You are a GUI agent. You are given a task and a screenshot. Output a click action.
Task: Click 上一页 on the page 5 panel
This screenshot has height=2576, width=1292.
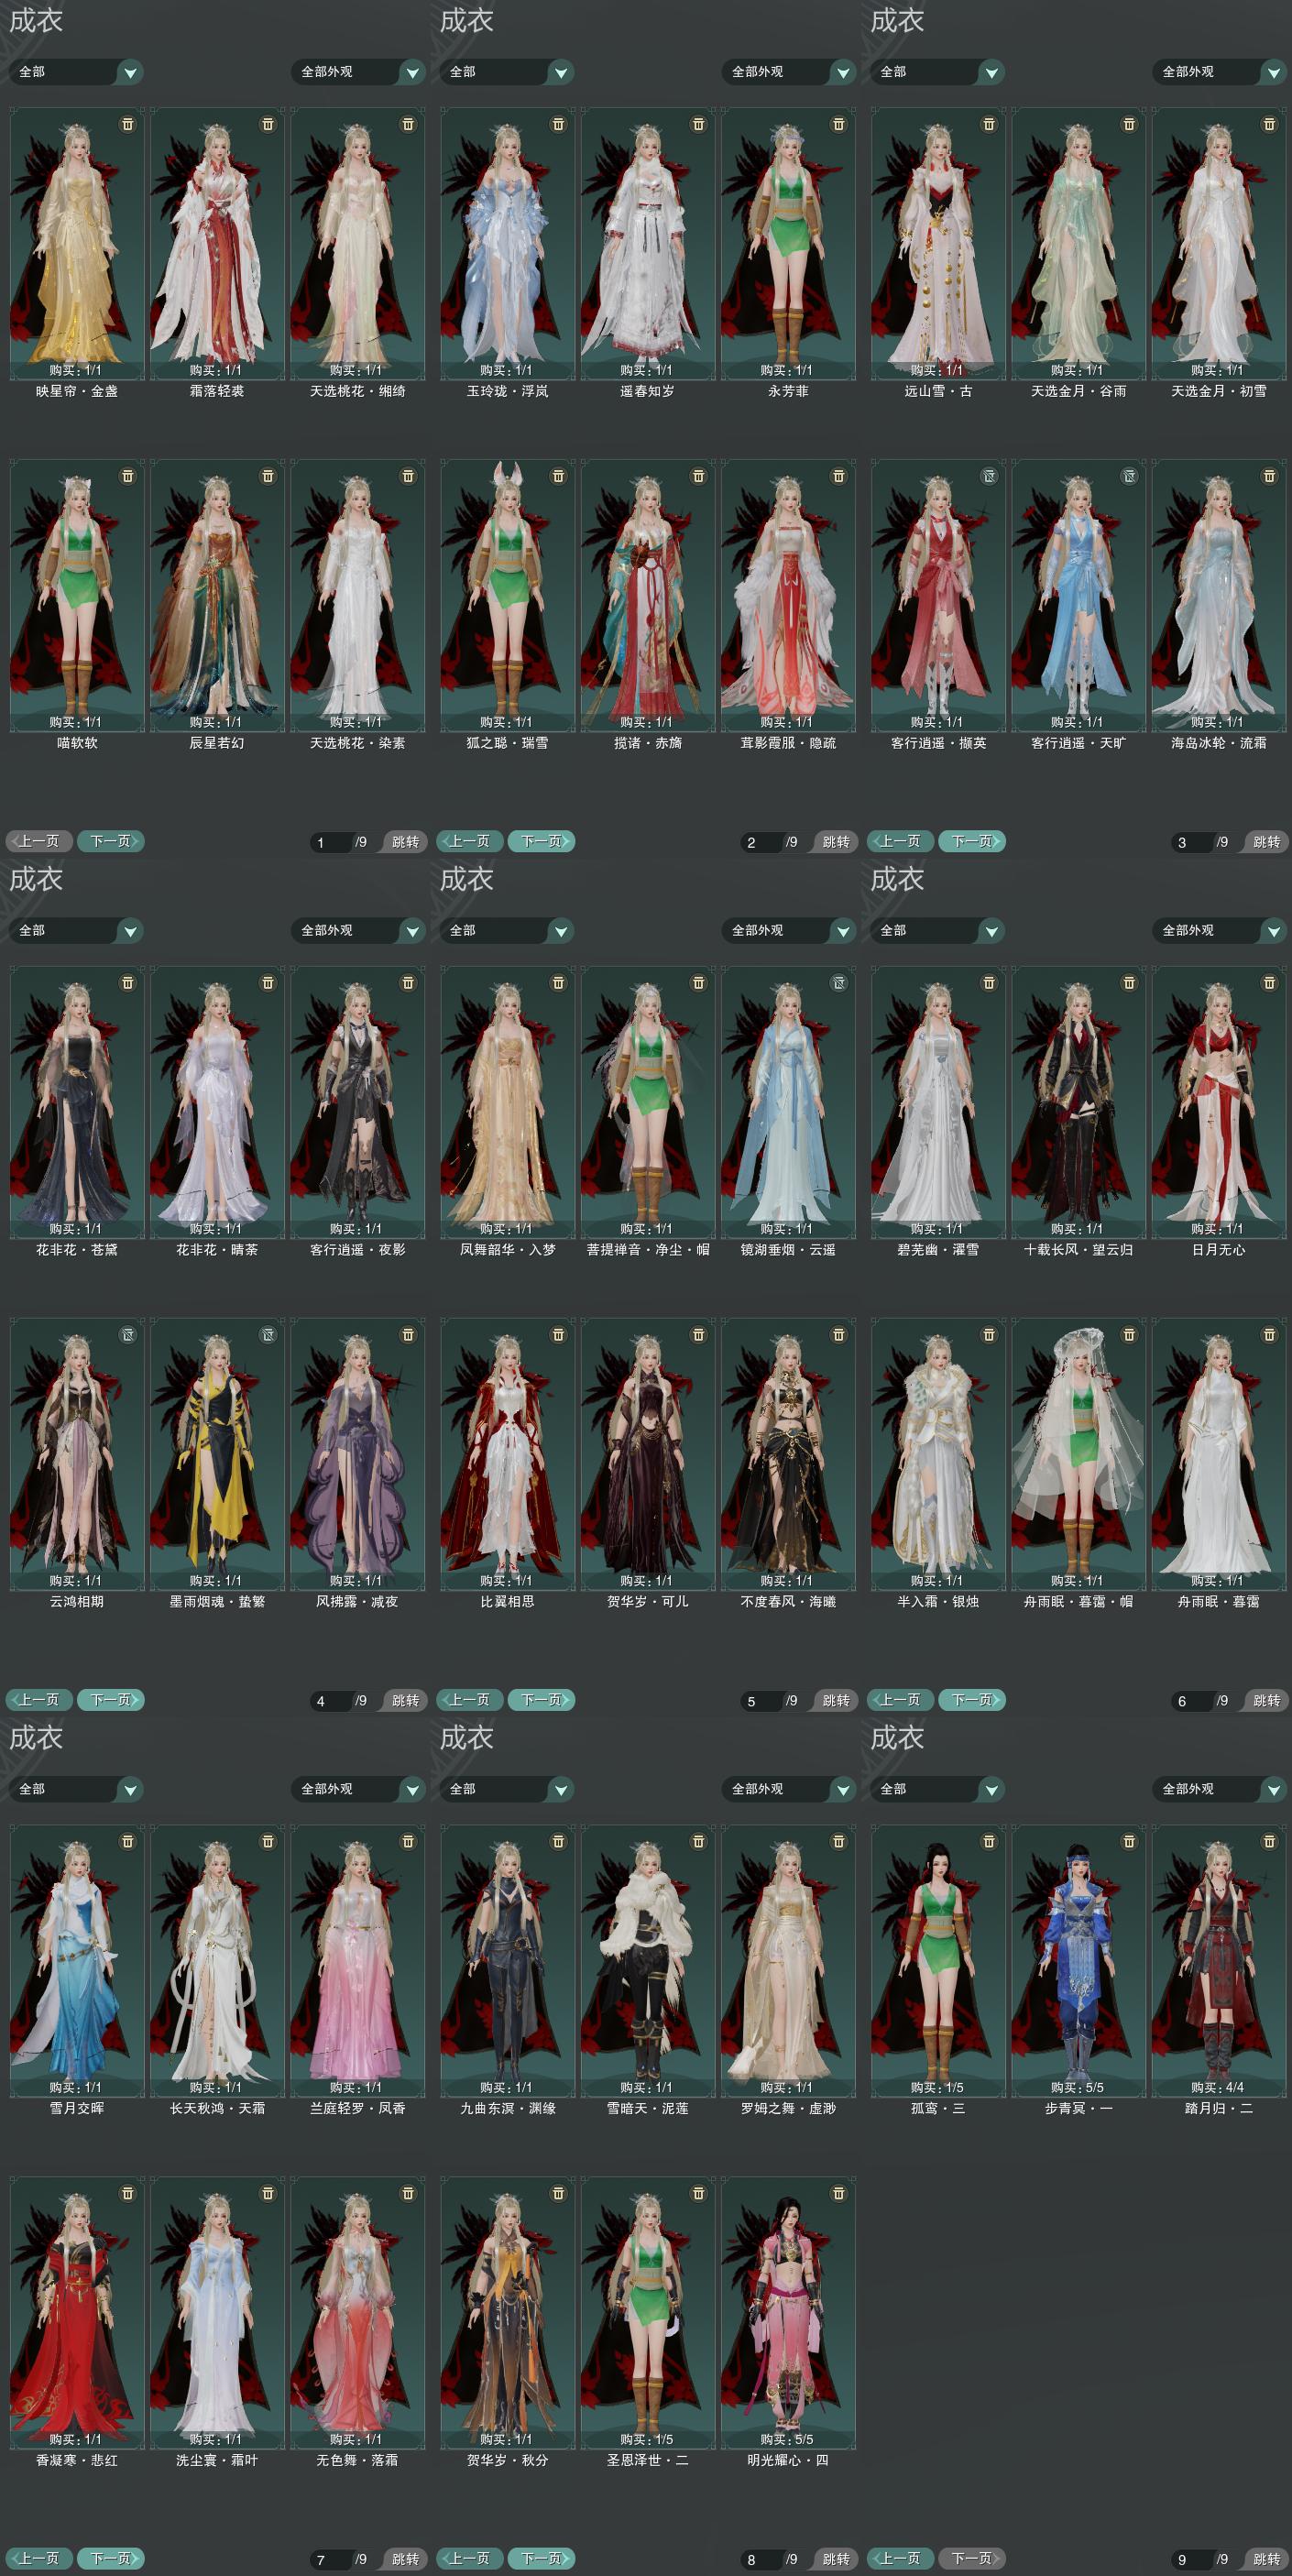click(471, 1700)
